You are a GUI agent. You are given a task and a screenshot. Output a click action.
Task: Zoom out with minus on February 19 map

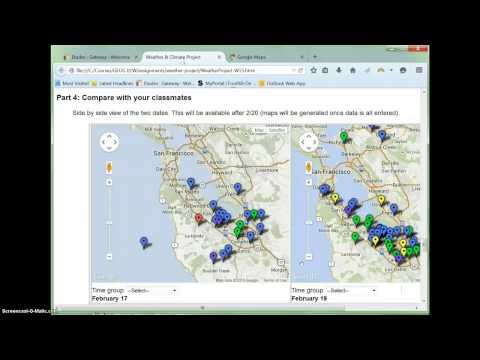tap(309, 256)
